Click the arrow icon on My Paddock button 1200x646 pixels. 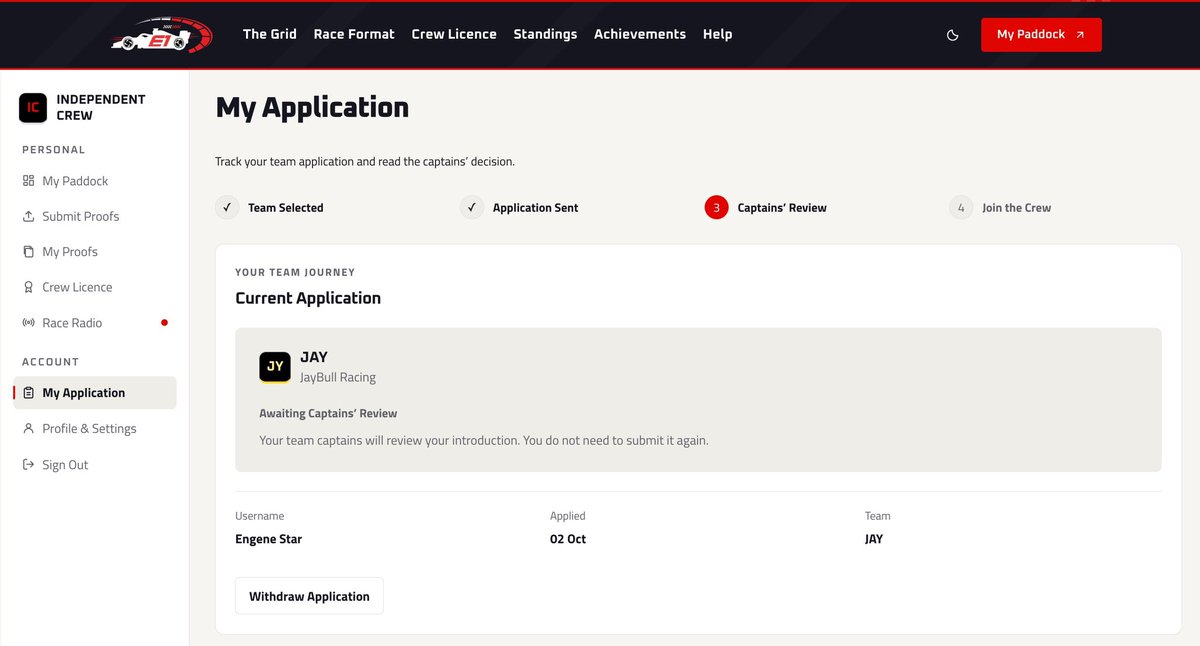pyautogui.click(x=1080, y=35)
